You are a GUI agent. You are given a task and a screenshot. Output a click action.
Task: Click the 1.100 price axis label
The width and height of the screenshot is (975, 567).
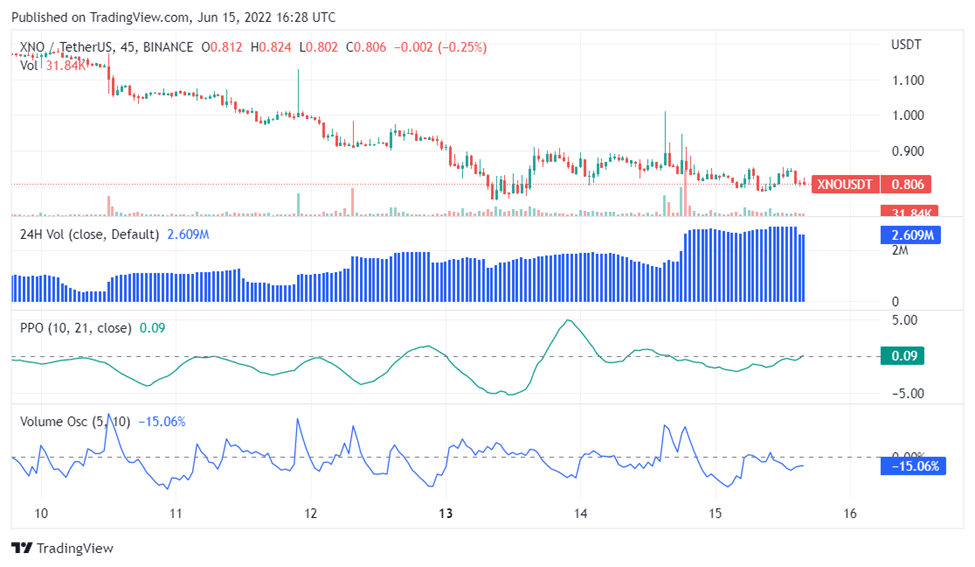point(906,80)
